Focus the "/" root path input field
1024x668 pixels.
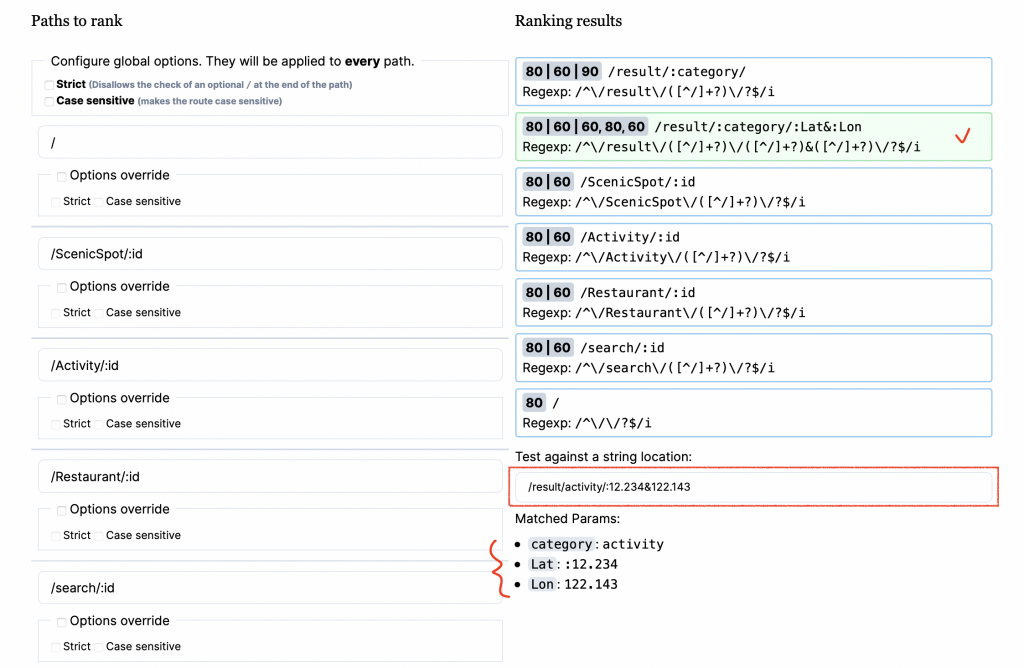[268, 143]
